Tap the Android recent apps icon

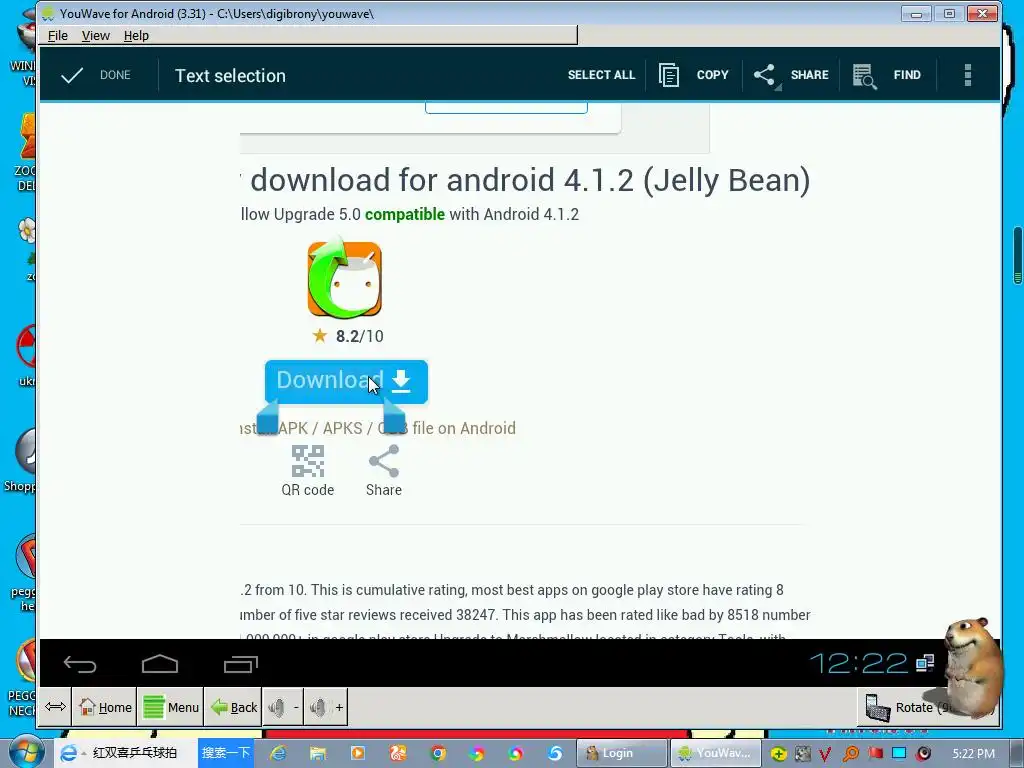tap(241, 664)
